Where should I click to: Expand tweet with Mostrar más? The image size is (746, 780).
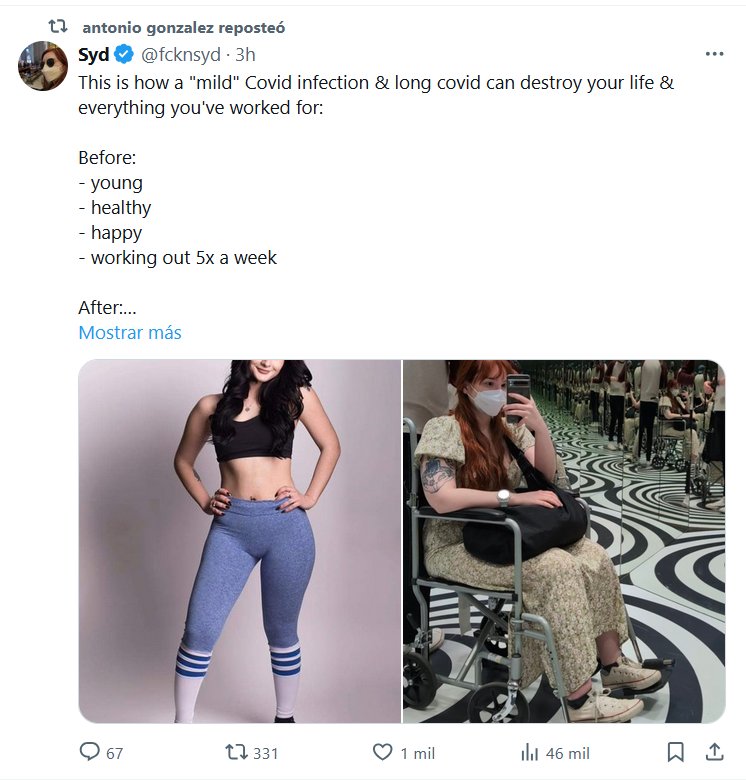[x=130, y=333]
